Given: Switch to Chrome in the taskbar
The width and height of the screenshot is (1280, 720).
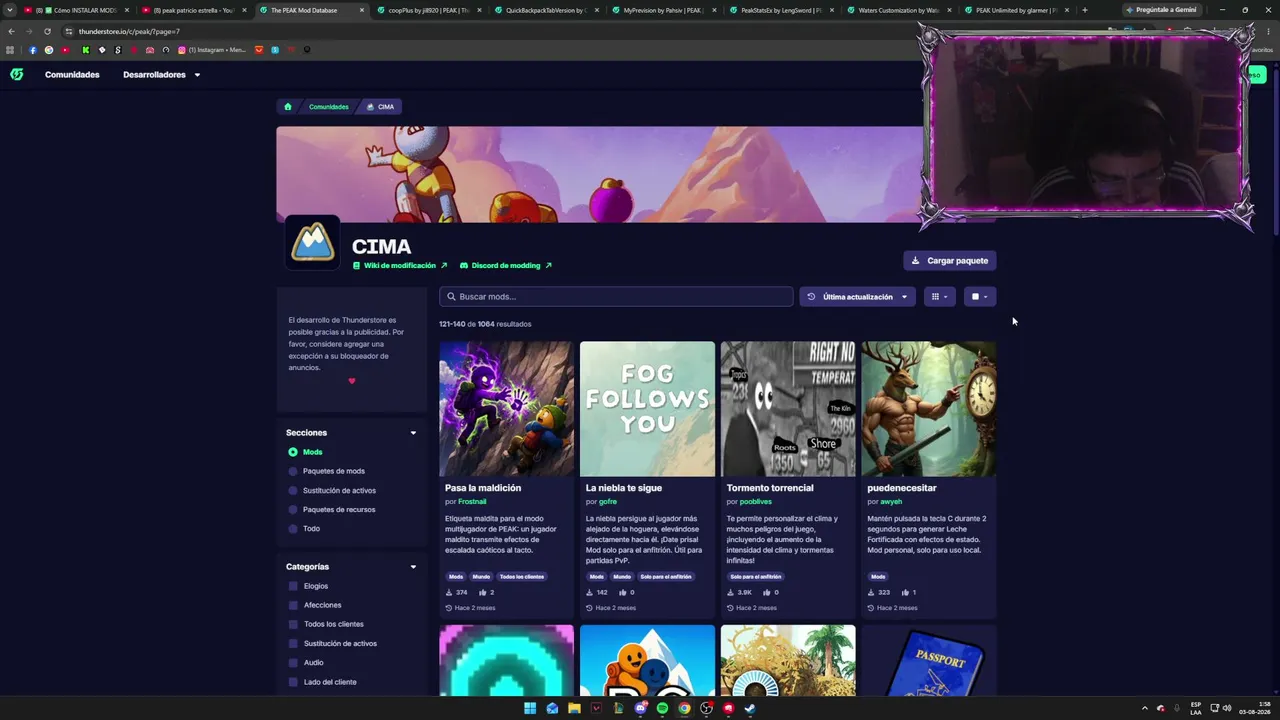Looking at the screenshot, I should pyautogui.click(x=684, y=708).
